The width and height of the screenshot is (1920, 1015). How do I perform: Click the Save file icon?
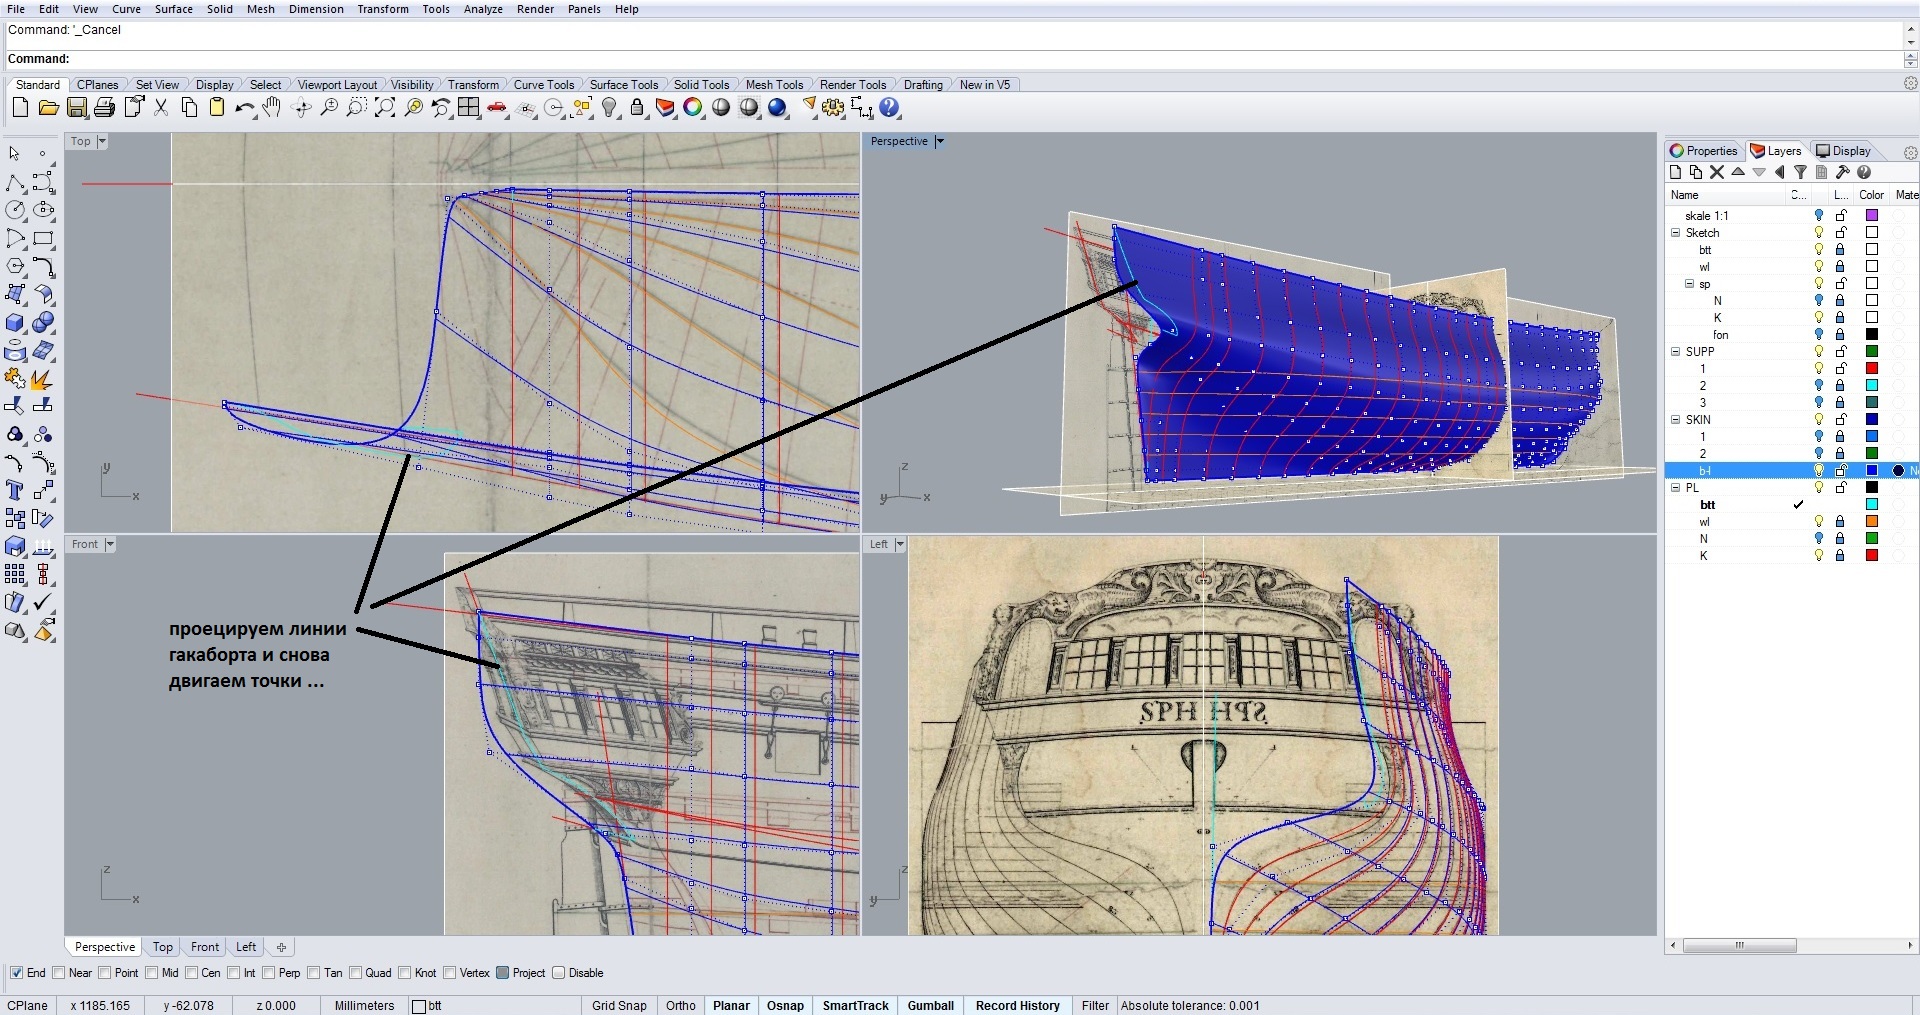pos(77,108)
